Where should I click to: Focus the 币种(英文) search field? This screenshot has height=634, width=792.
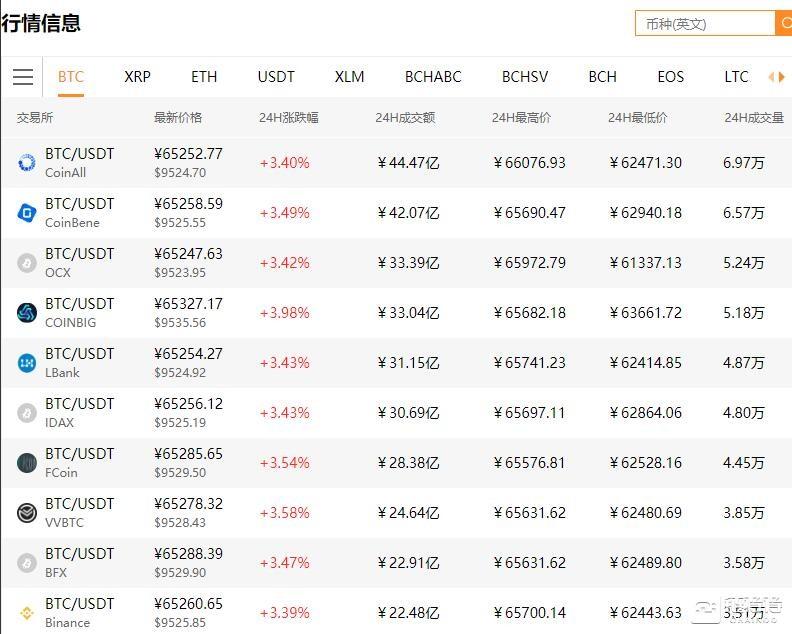(705, 23)
